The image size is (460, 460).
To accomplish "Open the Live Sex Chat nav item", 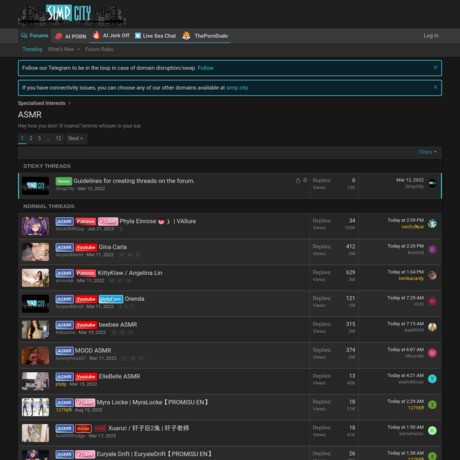I will coord(155,36).
